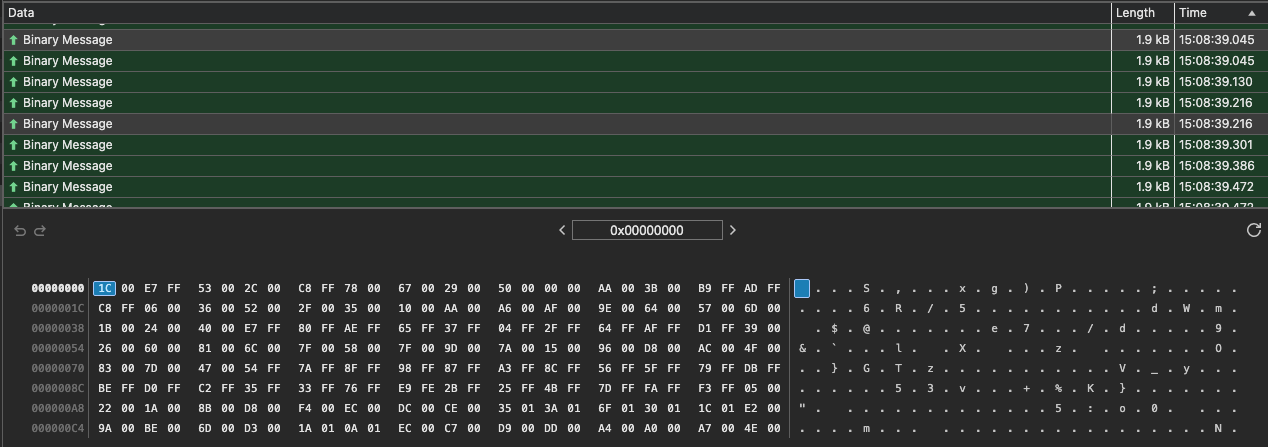Click the 1.9 kB length of 15:08:39.130 row

coord(1152,82)
